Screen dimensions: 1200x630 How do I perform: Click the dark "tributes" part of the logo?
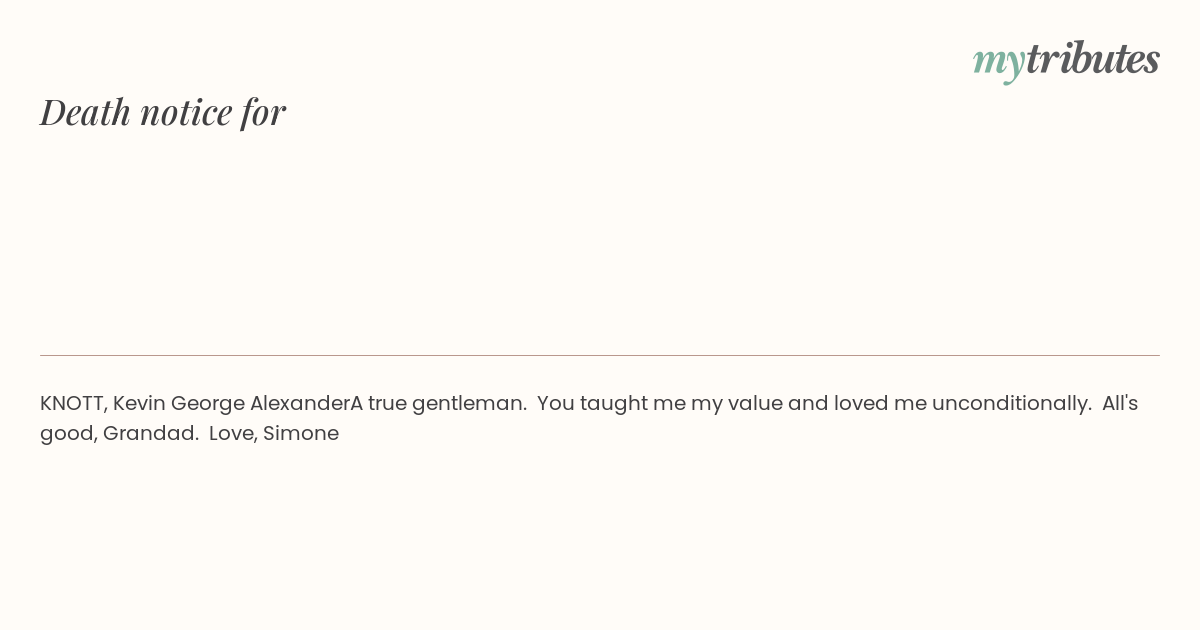(x=1092, y=60)
